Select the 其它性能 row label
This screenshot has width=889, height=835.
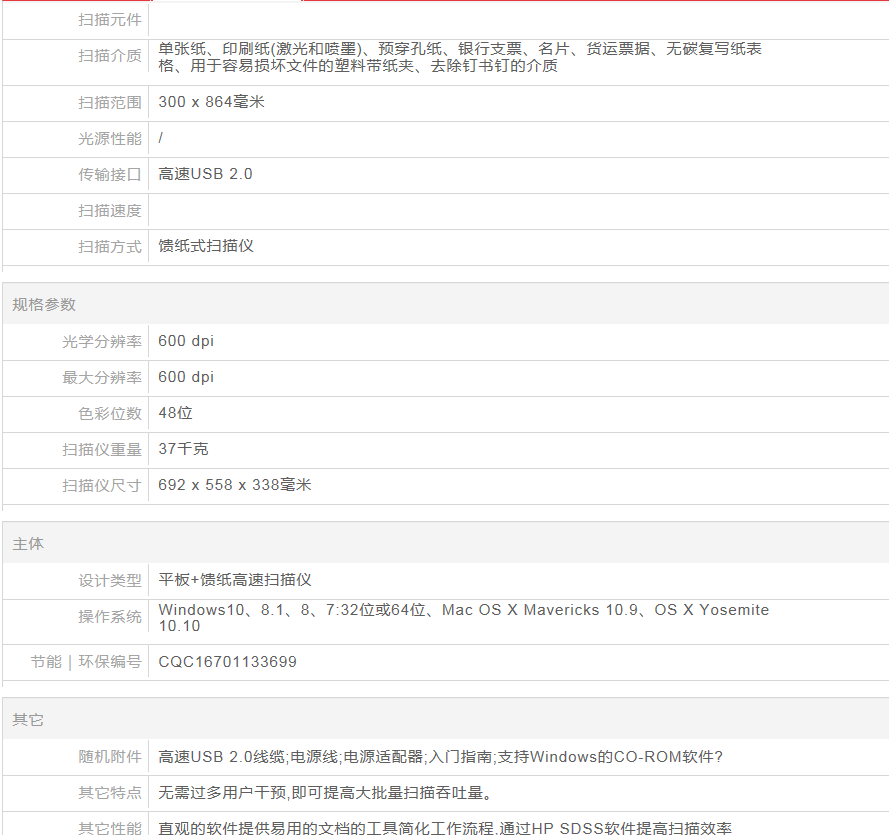click(x=110, y=828)
